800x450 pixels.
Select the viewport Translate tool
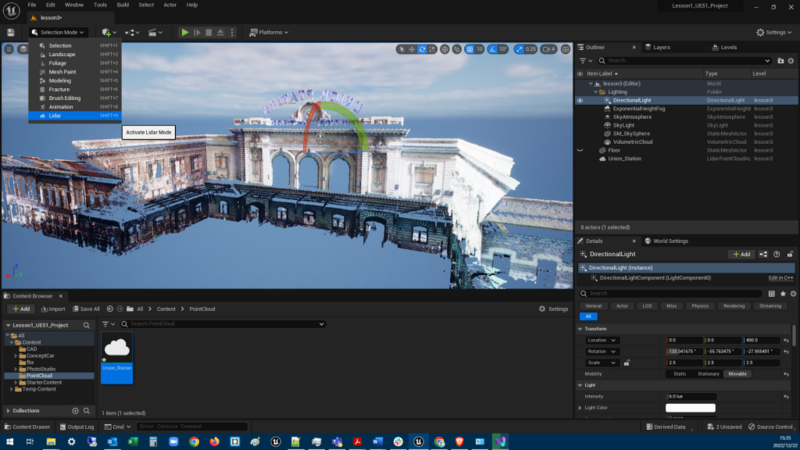click(412, 49)
